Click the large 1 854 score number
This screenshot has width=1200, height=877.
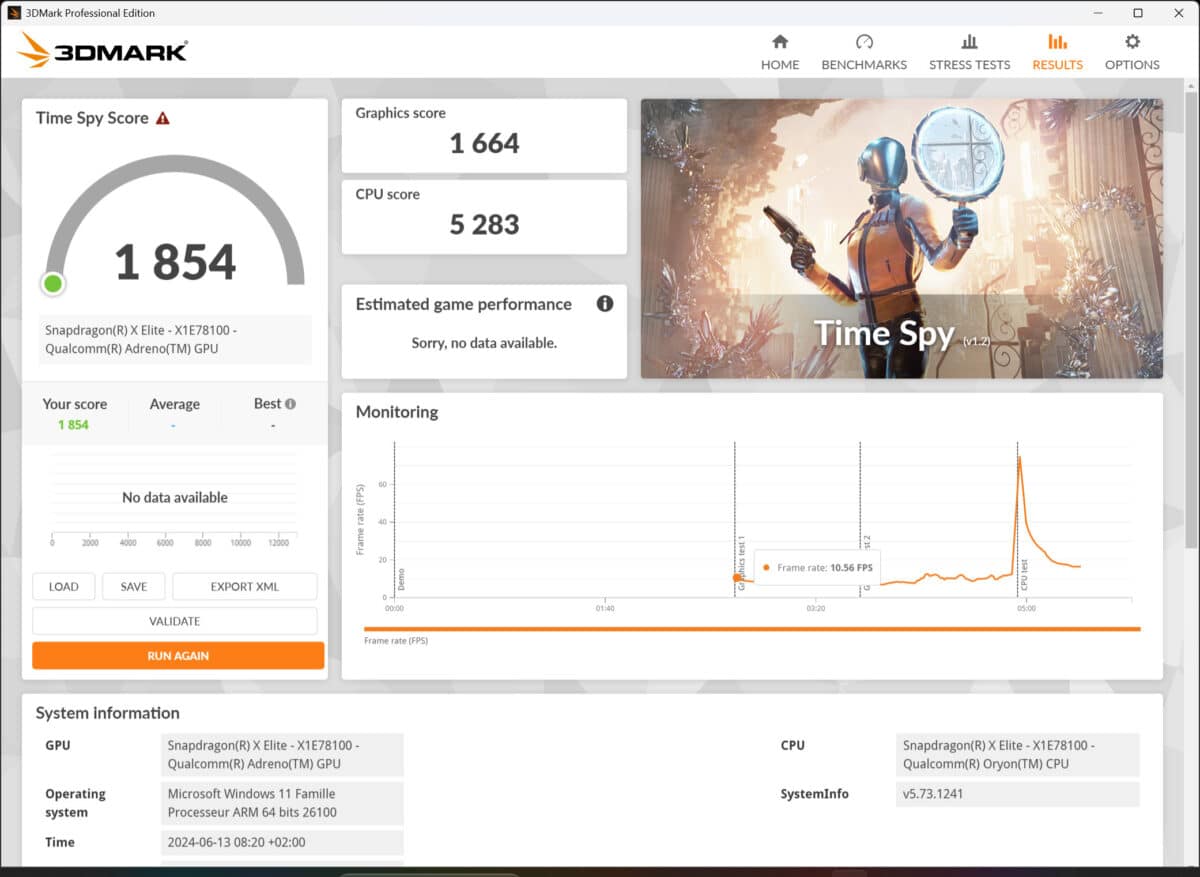coord(175,262)
